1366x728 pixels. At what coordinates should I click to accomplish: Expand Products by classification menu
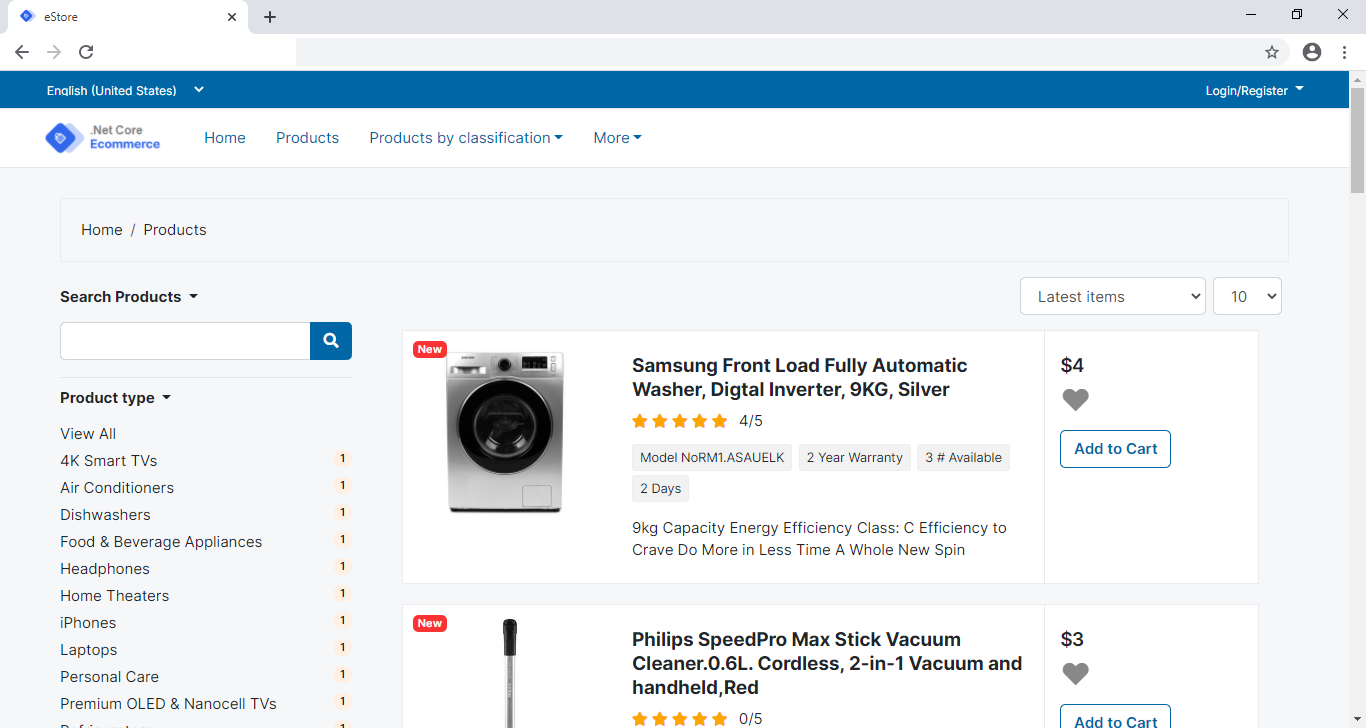(466, 138)
